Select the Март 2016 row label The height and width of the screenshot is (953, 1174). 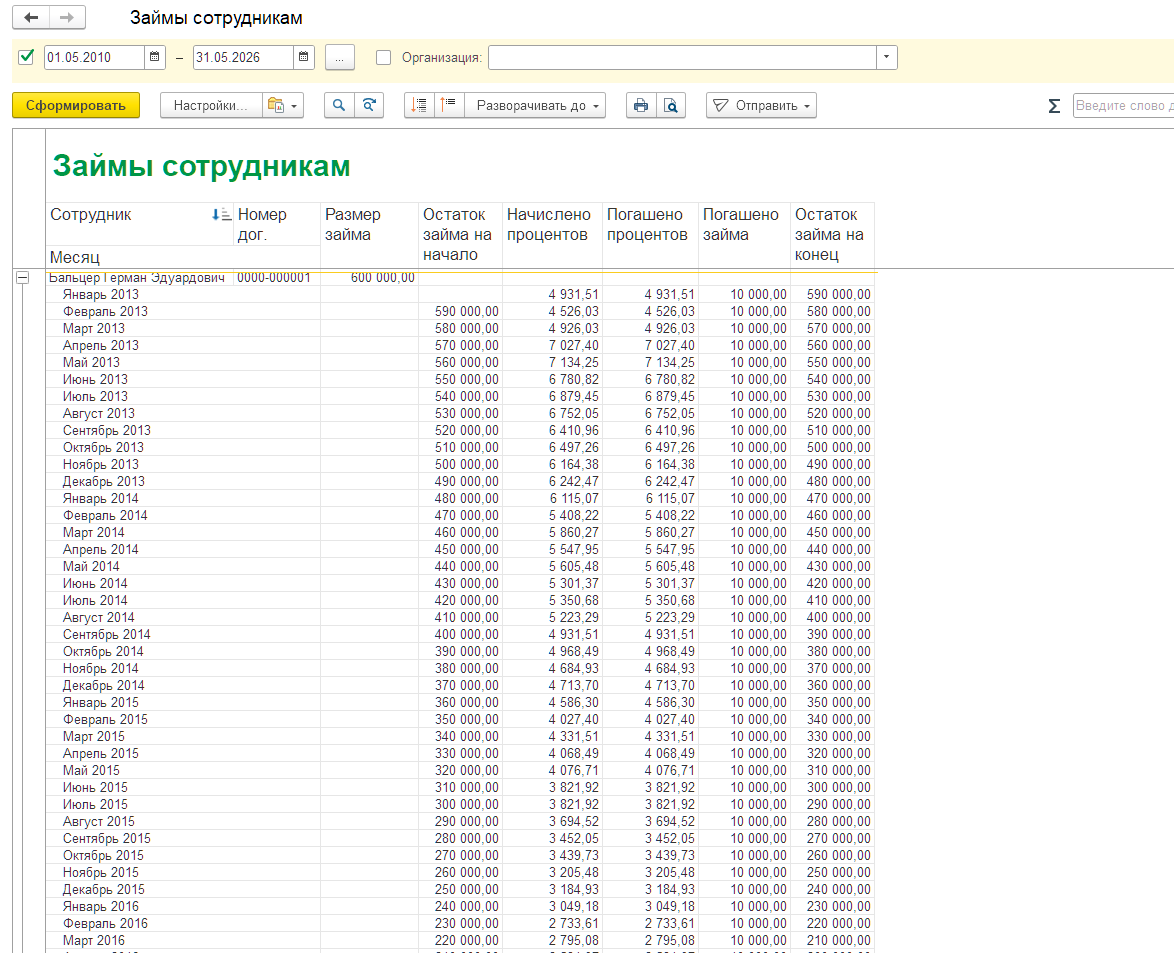click(94, 941)
